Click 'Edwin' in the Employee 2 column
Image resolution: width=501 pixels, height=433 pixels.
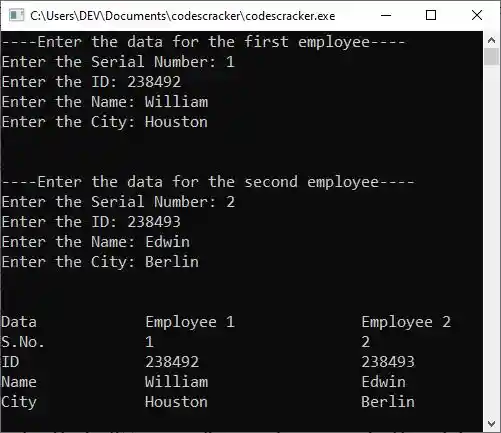(384, 382)
